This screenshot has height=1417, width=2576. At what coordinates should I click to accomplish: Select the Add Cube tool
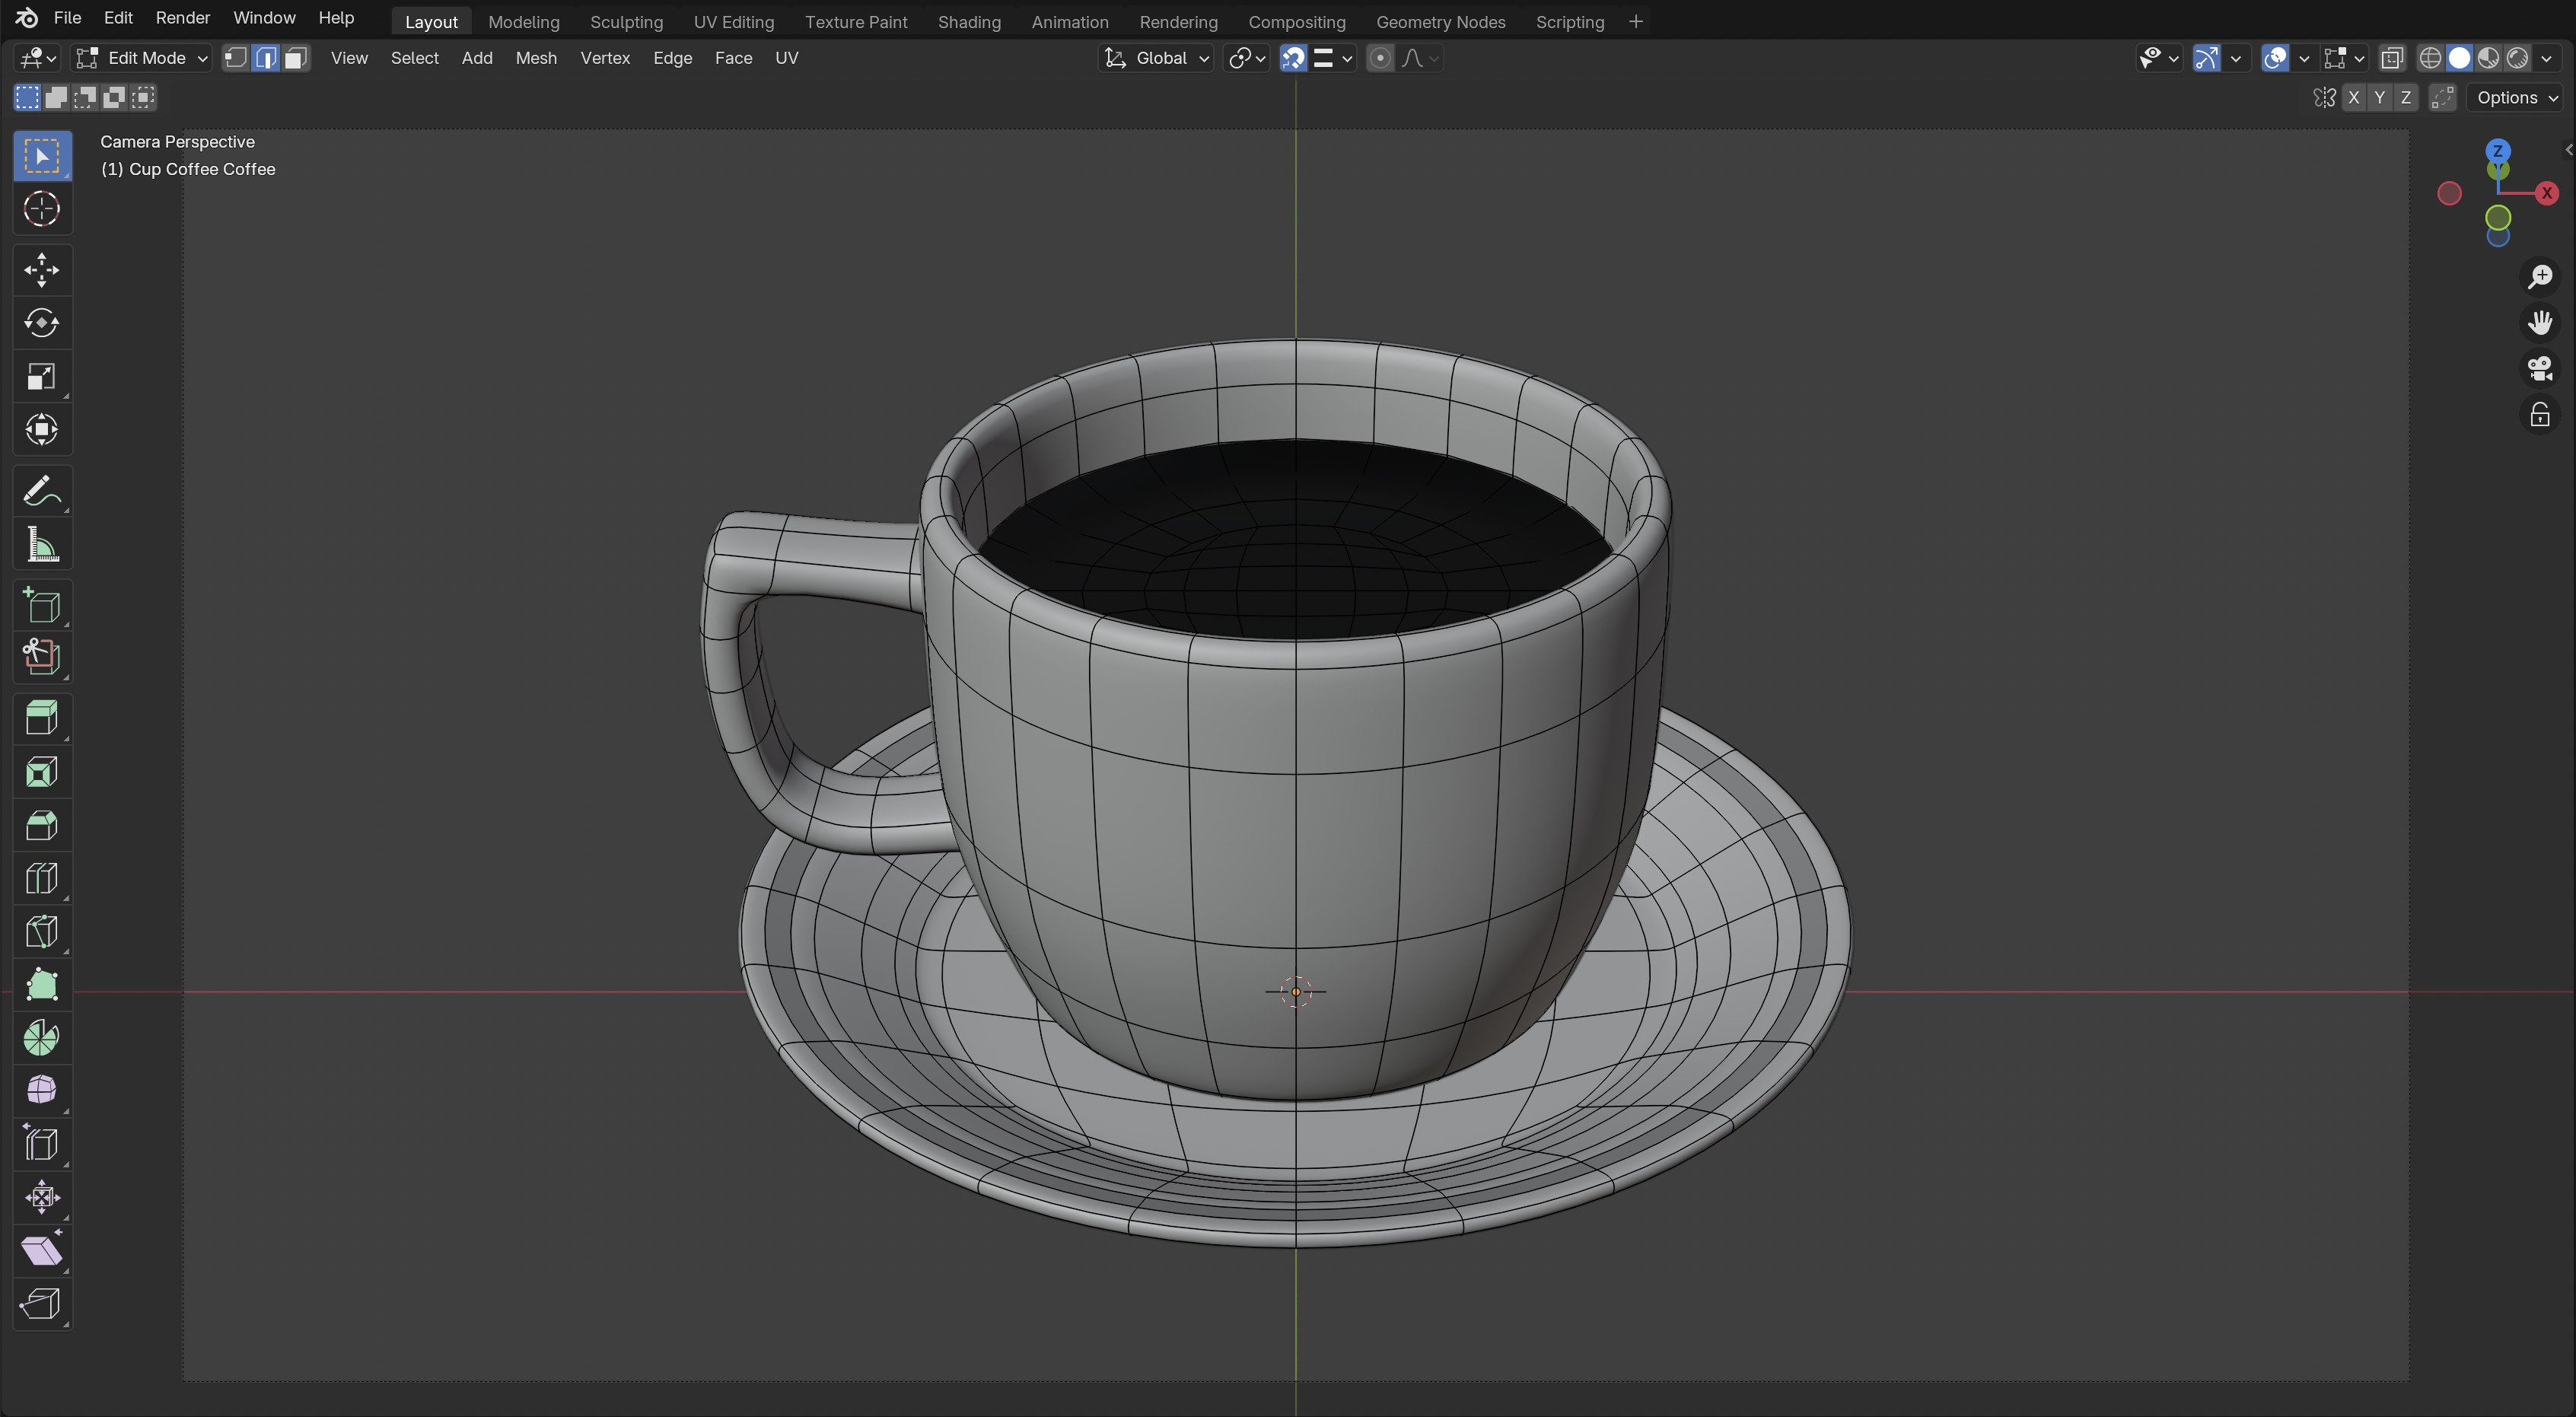tap(42, 605)
